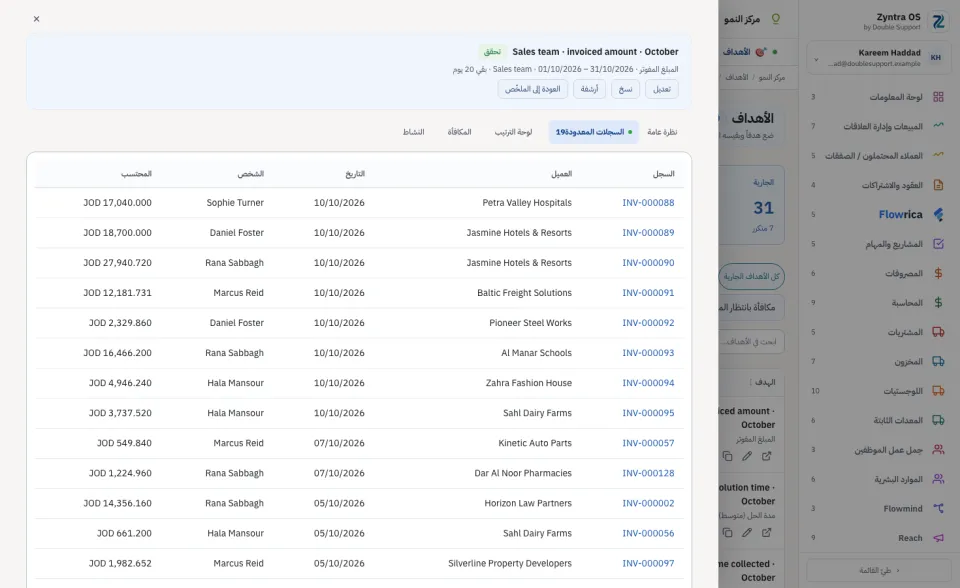
Task: Click the أرشفة (archive) button
Action: (589, 89)
